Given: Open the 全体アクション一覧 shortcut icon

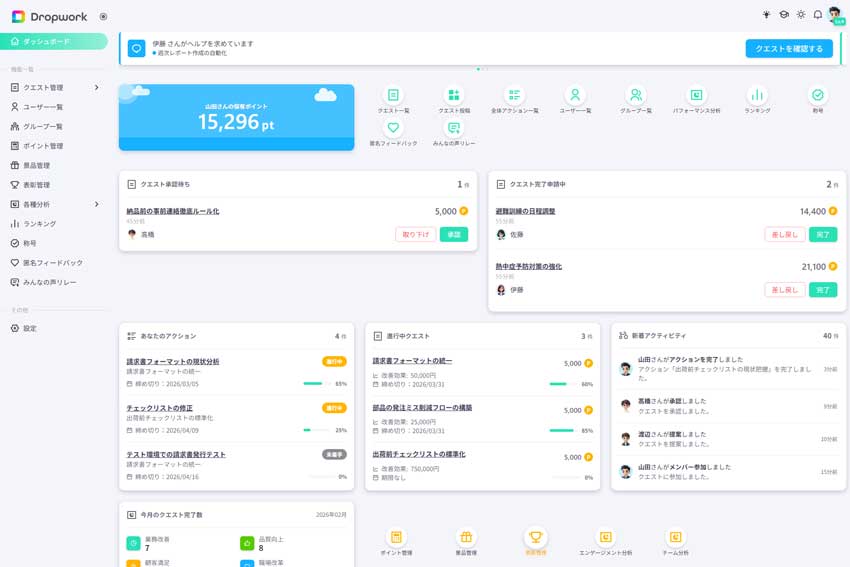Looking at the screenshot, I should (x=514, y=95).
